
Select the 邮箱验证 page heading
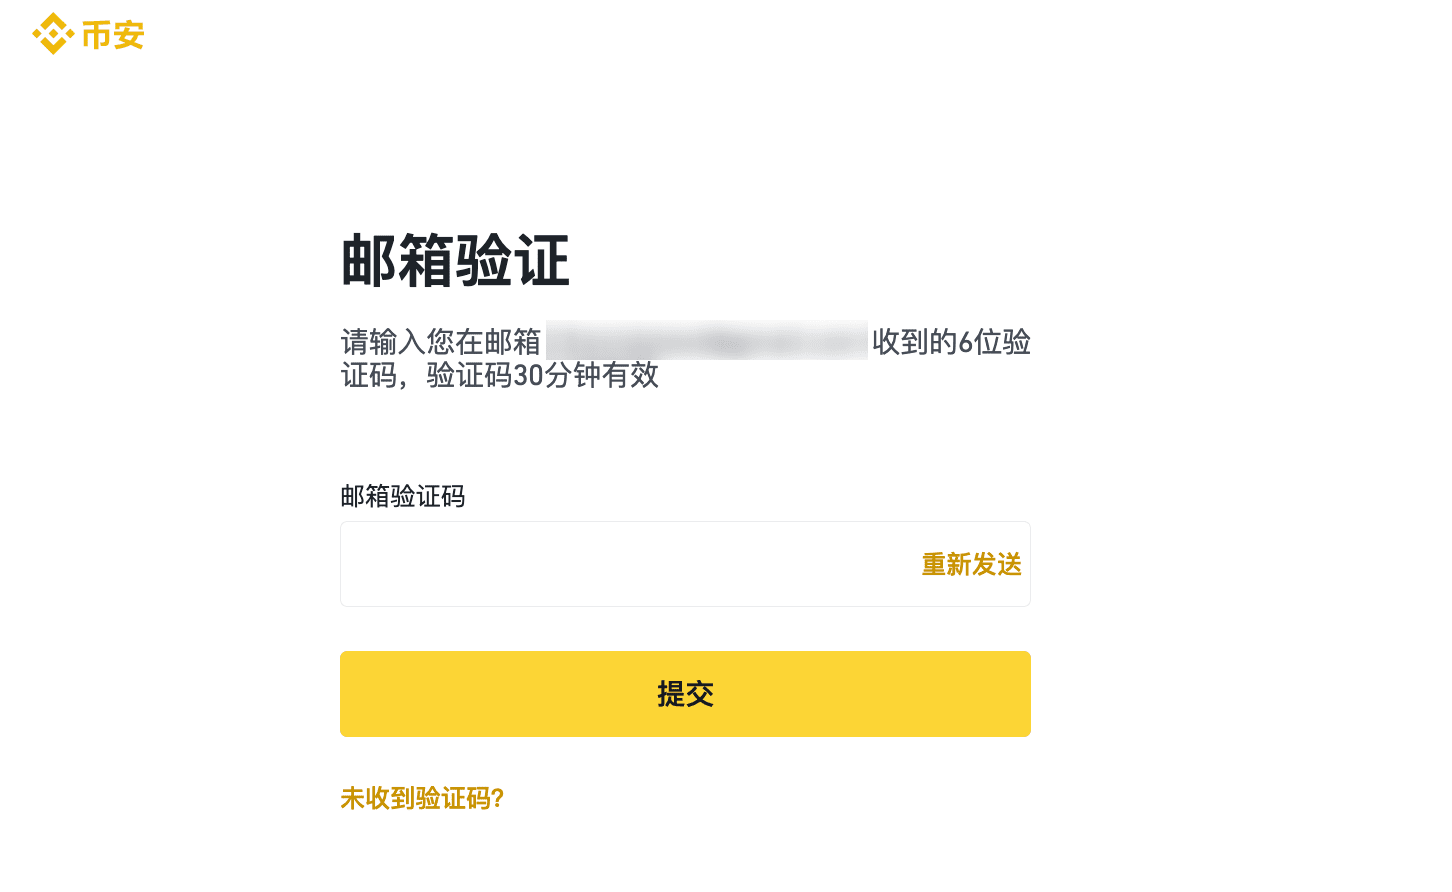coord(455,261)
